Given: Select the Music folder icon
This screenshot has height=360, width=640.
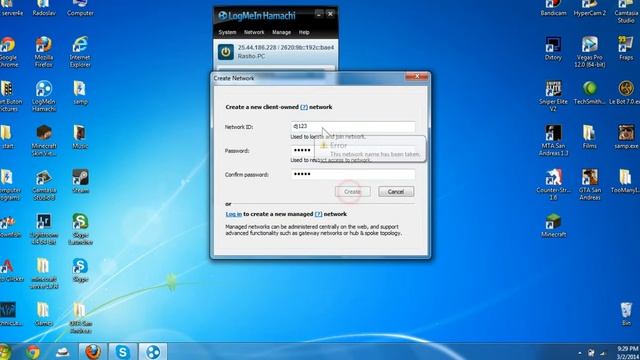Looking at the screenshot, I should pyautogui.click(x=80, y=137).
